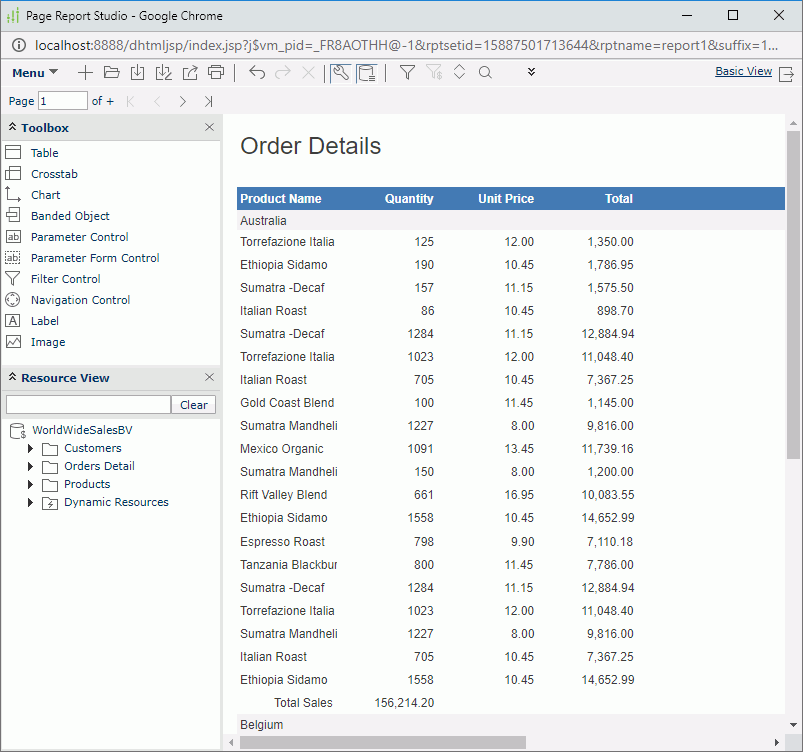Expand the Orders Detail folder node
Viewport: 803px width, 752px height.
[31, 466]
